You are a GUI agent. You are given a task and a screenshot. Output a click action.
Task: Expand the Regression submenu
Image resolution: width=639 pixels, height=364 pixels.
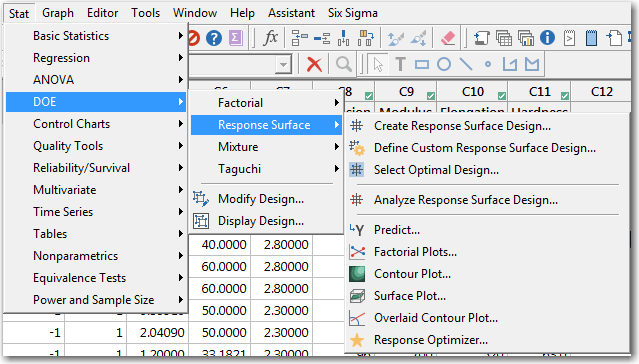(96, 58)
